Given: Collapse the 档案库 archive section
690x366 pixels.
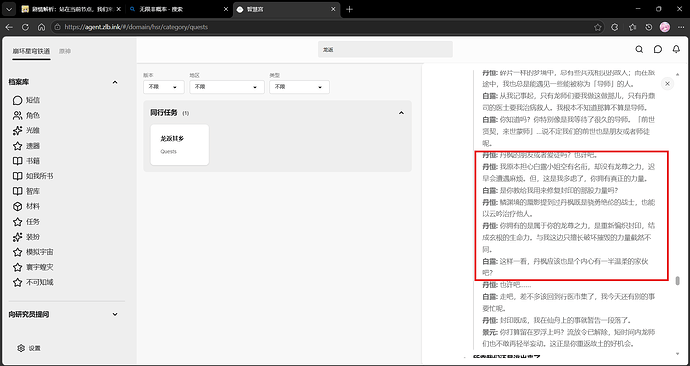Looking at the screenshot, I should [115, 82].
